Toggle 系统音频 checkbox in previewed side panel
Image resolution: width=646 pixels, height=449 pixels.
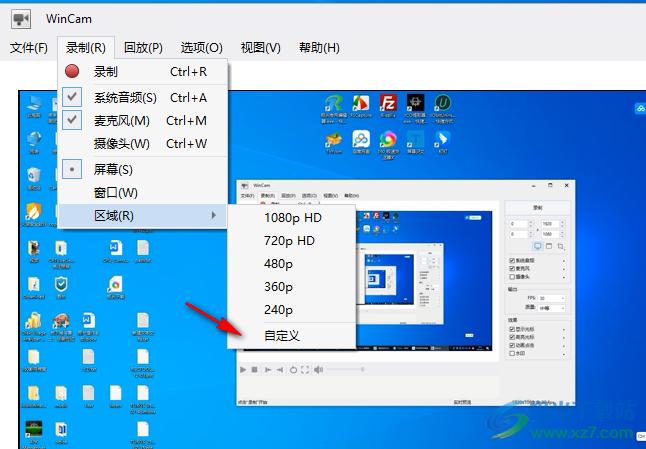point(512,260)
